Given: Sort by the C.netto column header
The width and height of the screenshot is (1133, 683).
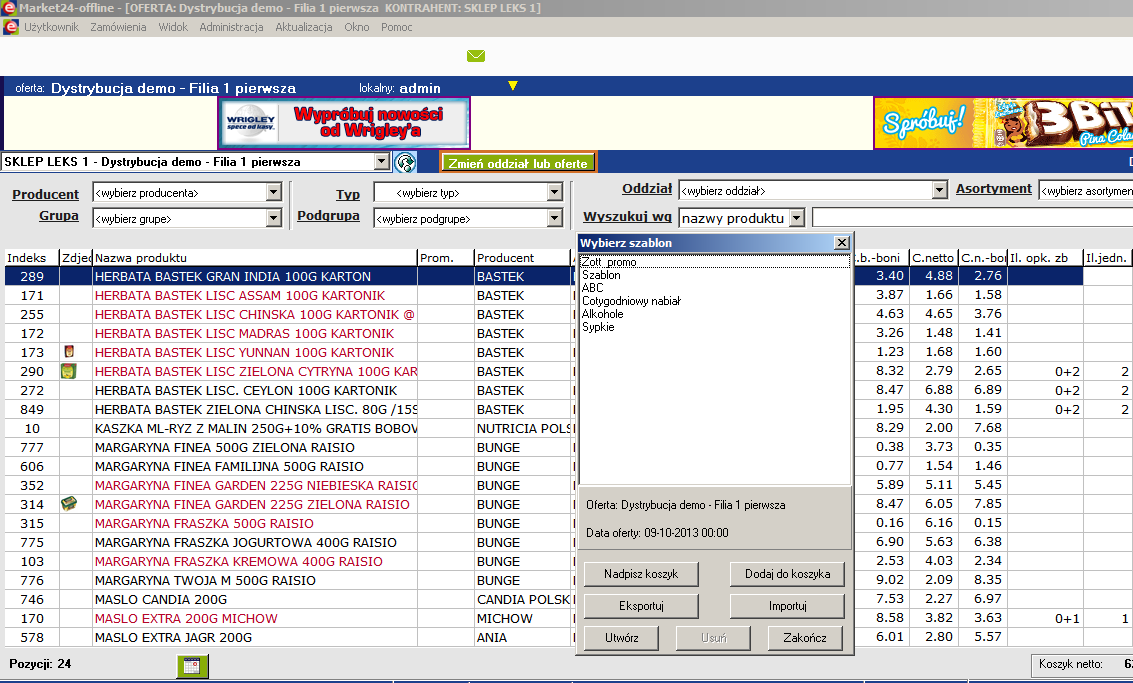Looking at the screenshot, I should [x=933, y=257].
